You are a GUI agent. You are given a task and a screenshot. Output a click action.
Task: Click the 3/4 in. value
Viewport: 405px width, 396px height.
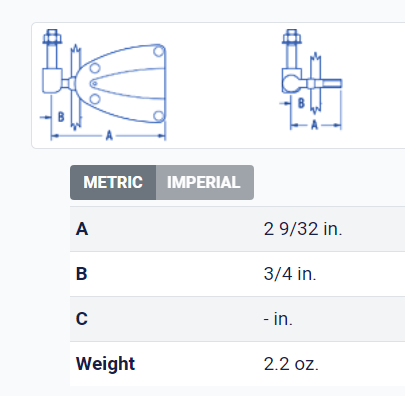point(290,274)
